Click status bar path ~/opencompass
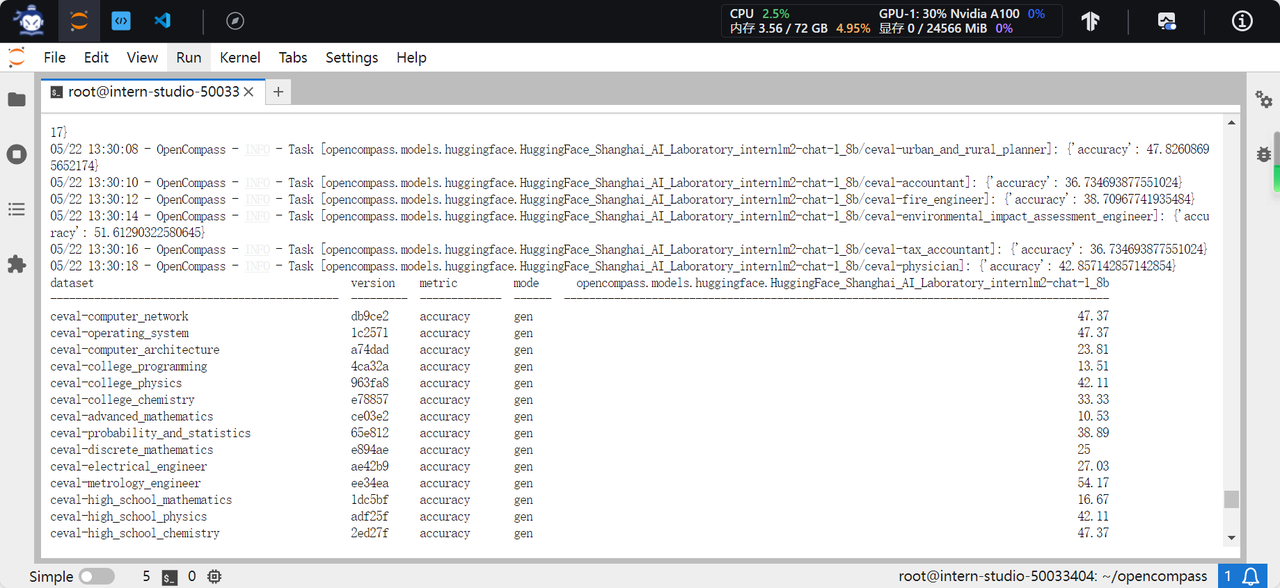 point(1156,577)
